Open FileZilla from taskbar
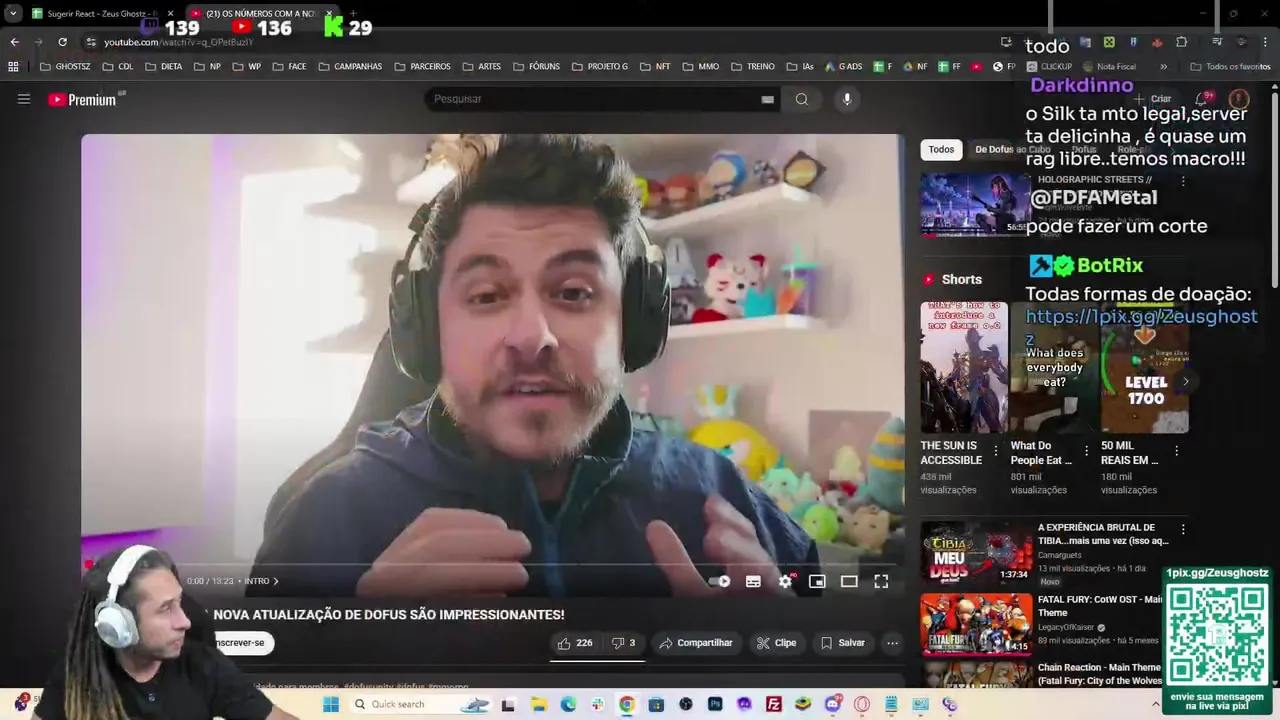This screenshot has width=1280, height=720. point(773,704)
